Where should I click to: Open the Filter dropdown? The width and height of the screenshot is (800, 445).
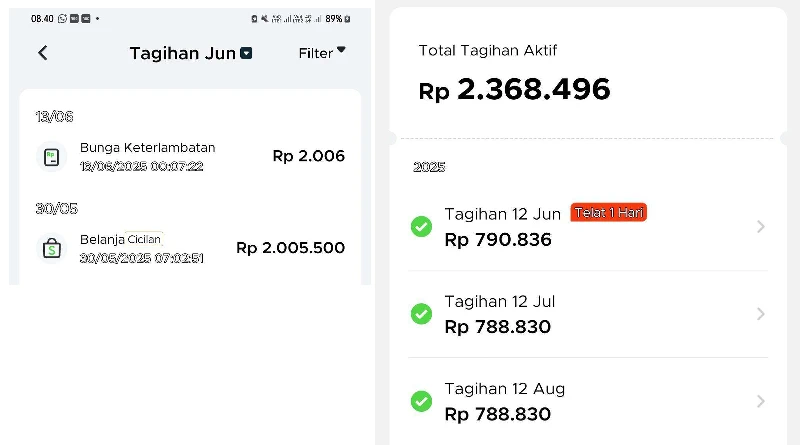[322, 53]
